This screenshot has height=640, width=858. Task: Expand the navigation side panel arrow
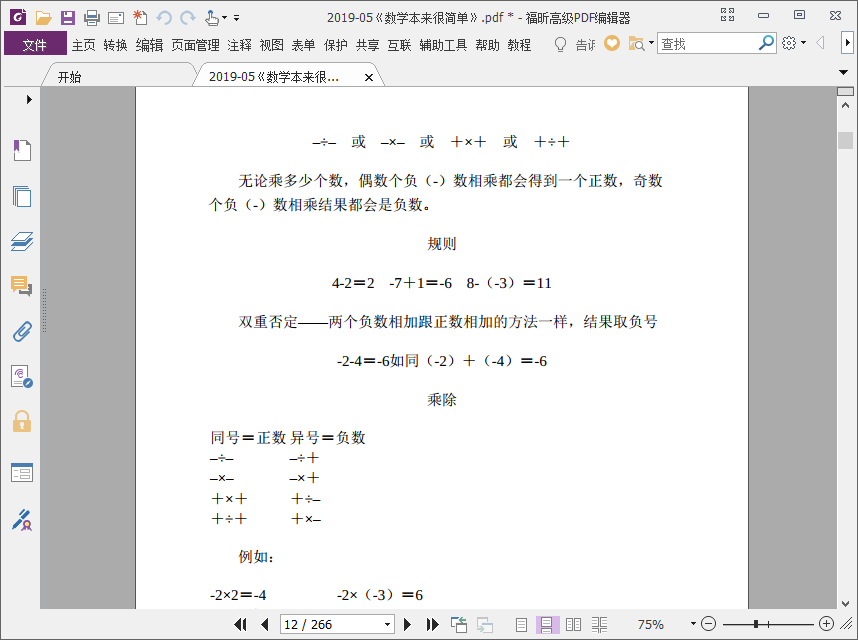[x=29, y=99]
